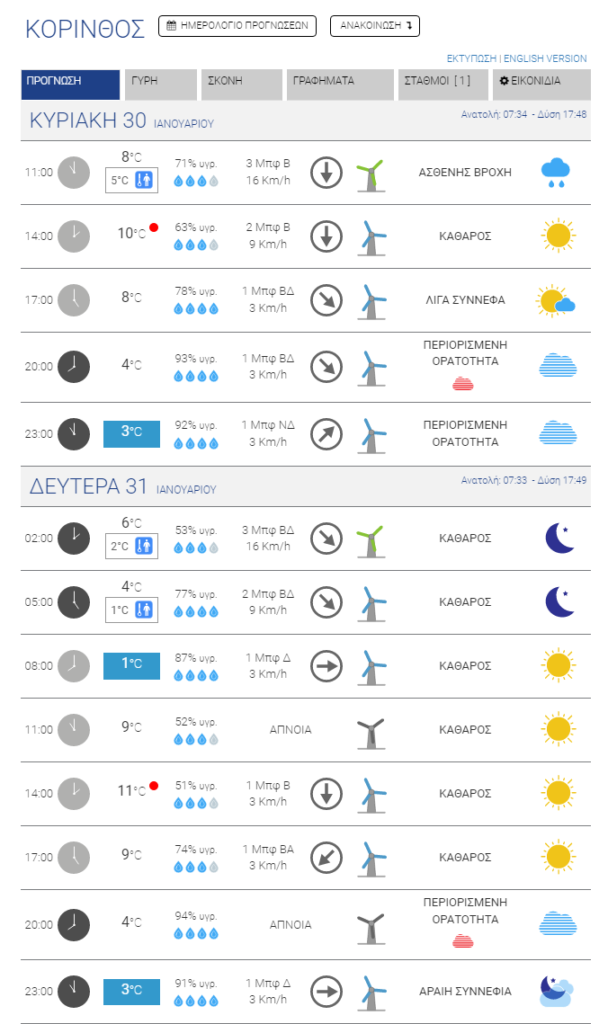Expand the ΑΝΑΚΟΙΝΩΣΗ dropdown button

pyautogui.click(x=375, y=25)
